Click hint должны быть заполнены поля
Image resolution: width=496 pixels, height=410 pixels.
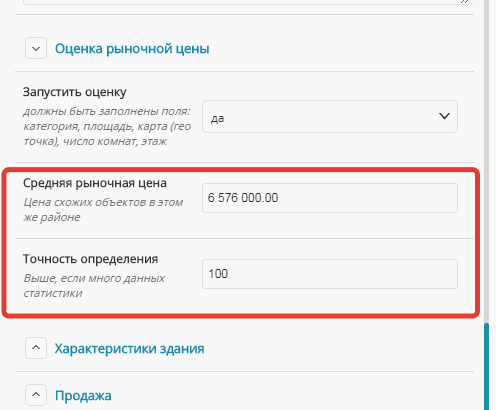click(107, 126)
